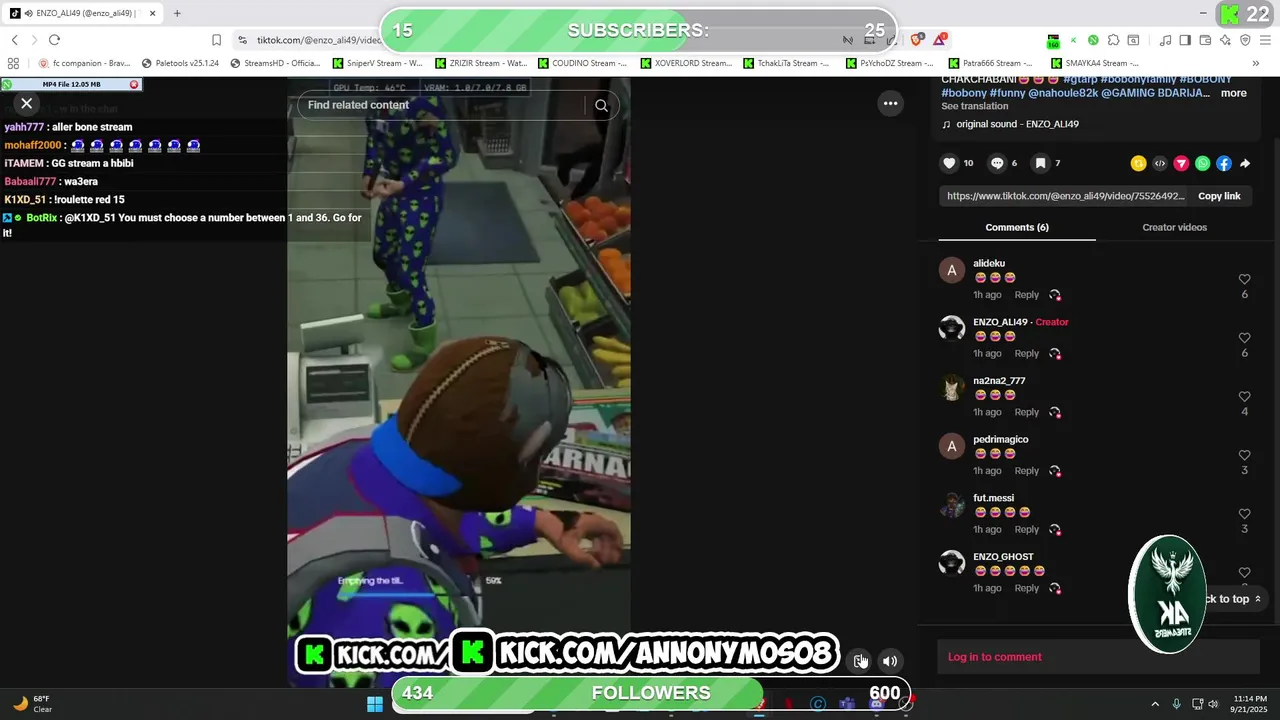Screen dimensions: 1280x720
Task: Share via the red send-to-friends icon
Action: point(1181,163)
